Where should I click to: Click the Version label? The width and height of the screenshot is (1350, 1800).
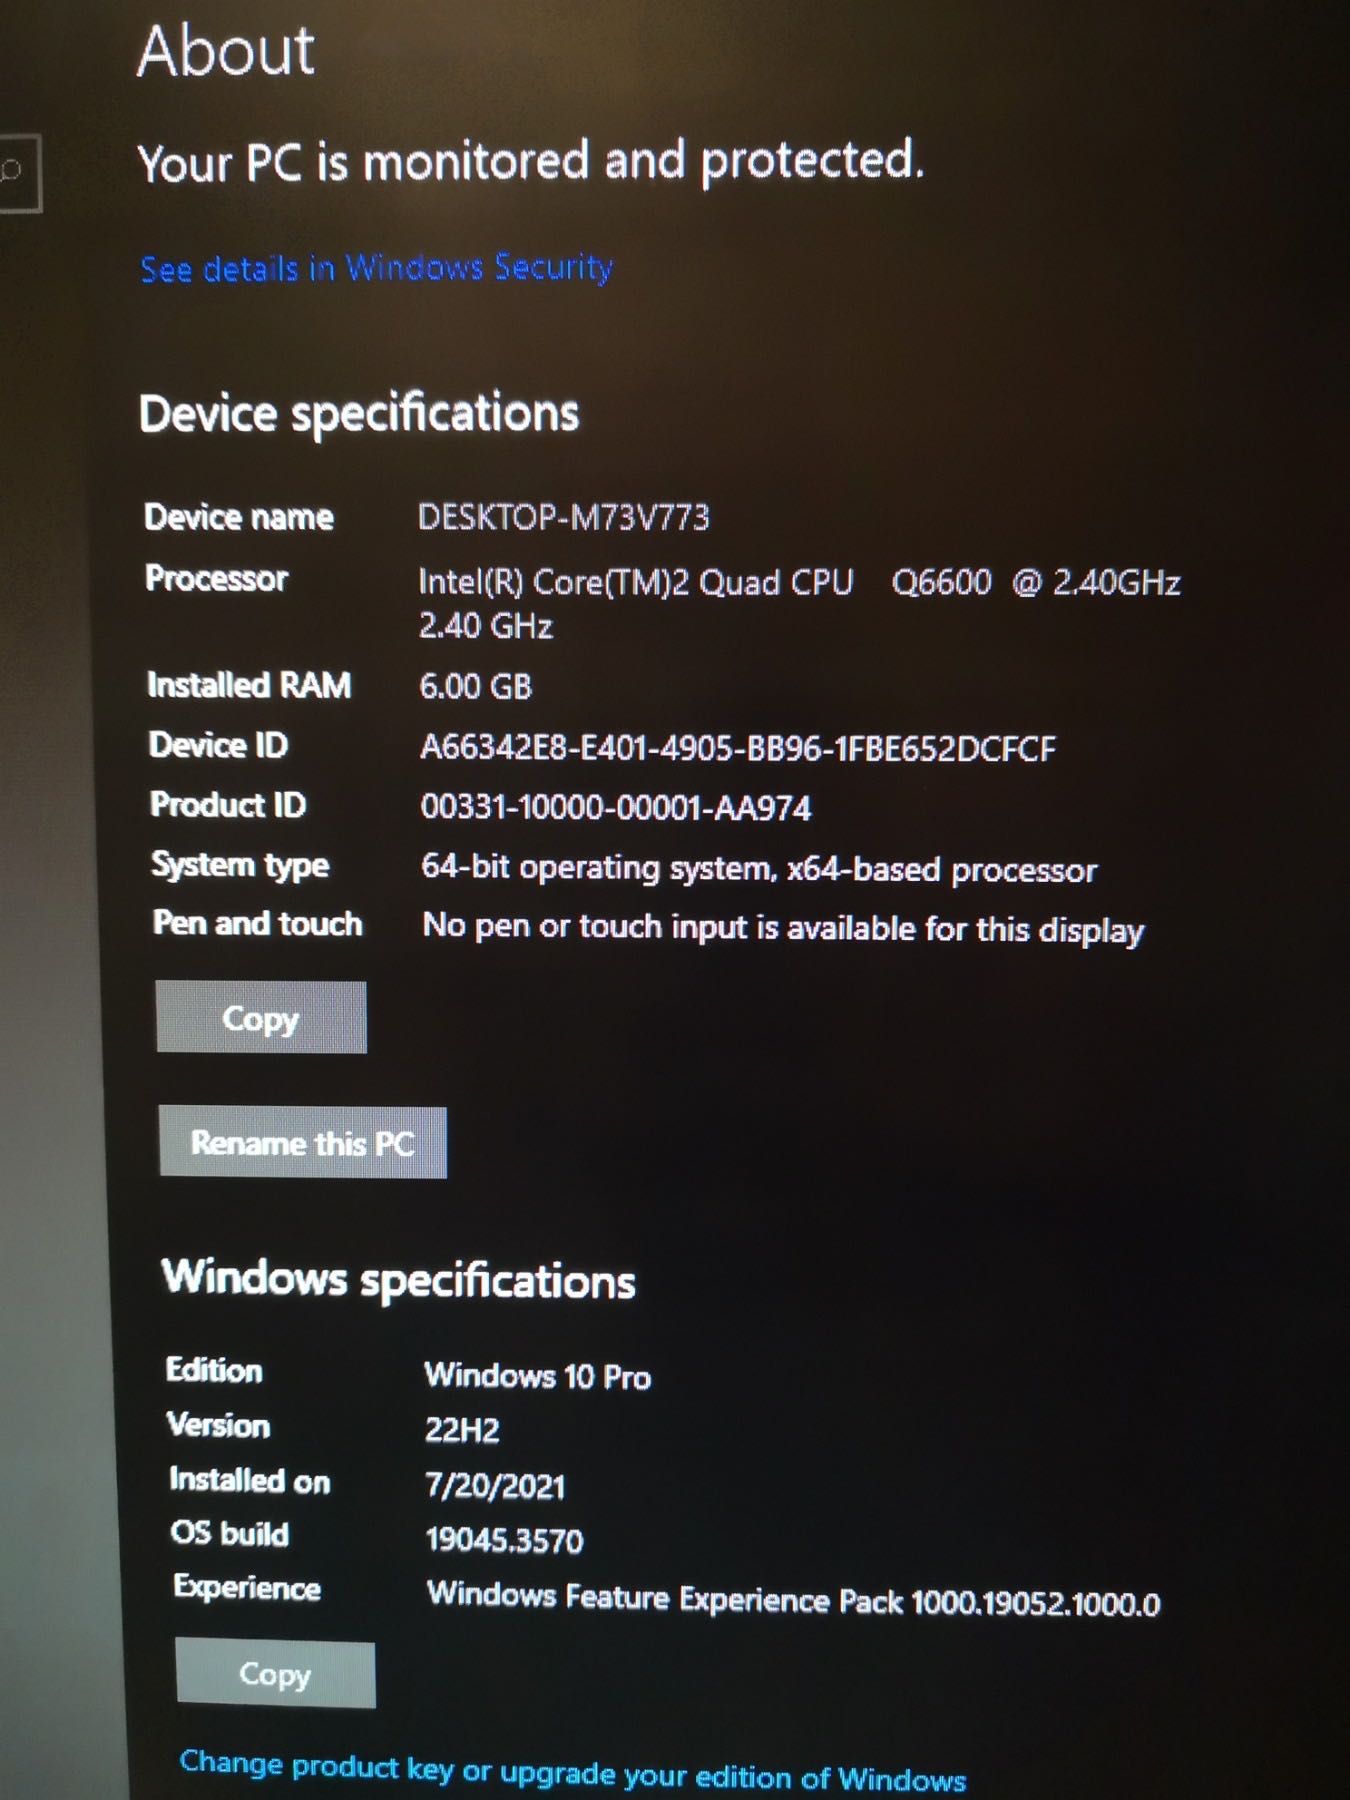[x=218, y=1424]
